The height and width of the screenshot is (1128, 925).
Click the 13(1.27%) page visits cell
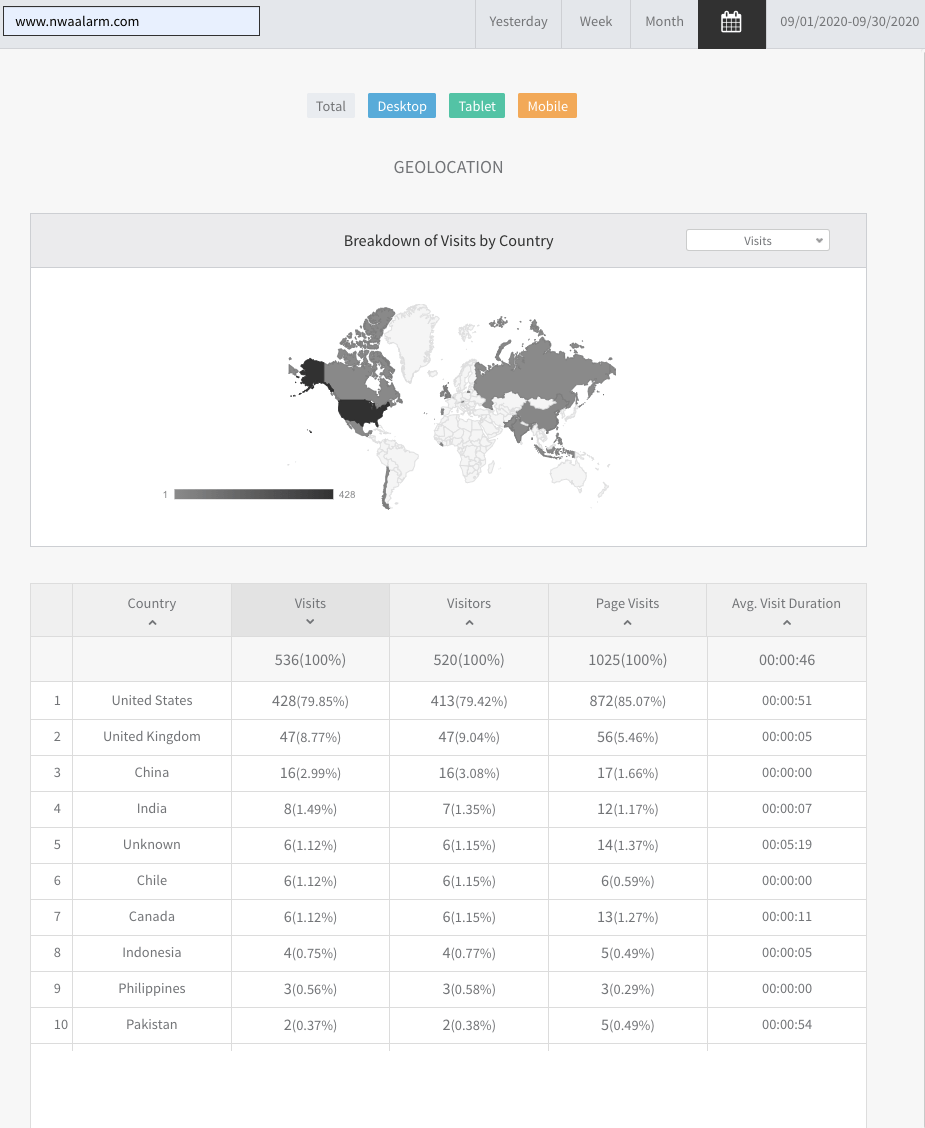[627, 917]
